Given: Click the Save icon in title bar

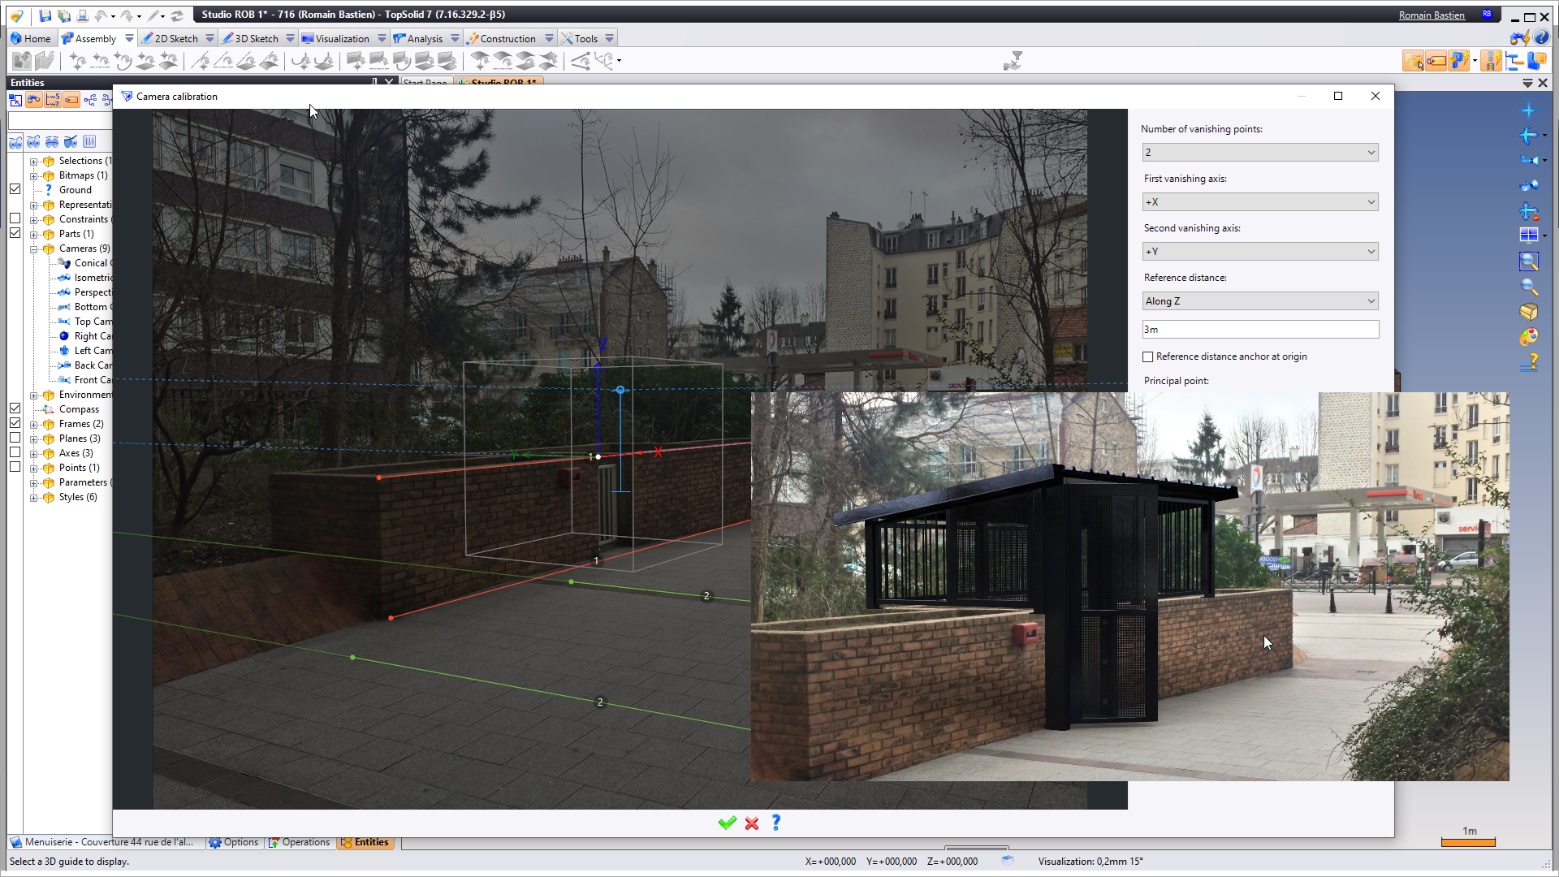Looking at the screenshot, I should tap(45, 15).
